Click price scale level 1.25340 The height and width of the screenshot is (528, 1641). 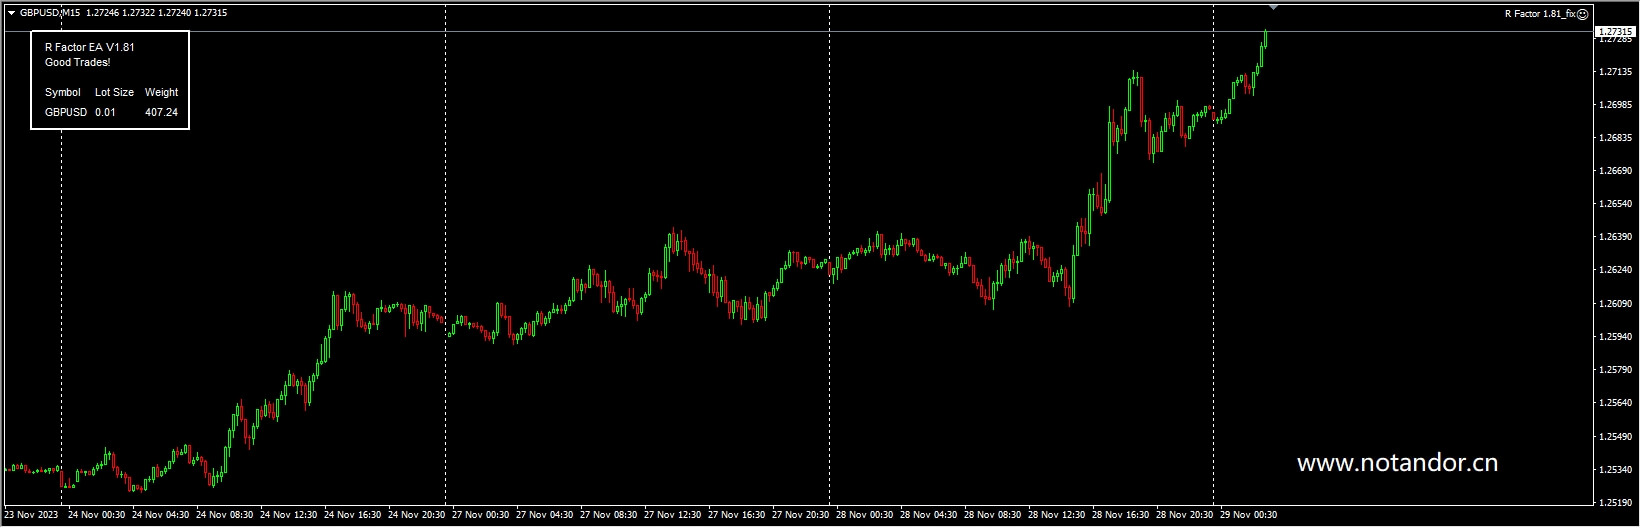1616,469
